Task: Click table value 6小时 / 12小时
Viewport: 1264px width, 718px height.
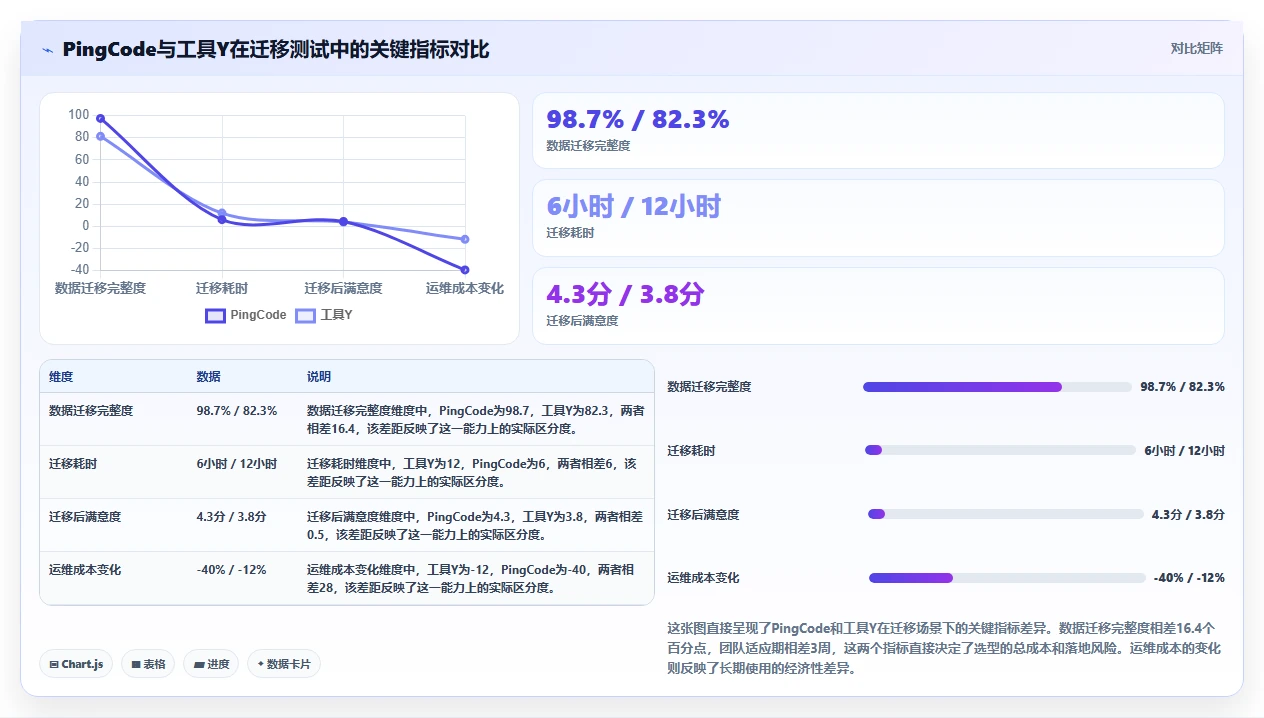Action: click(x=237, y=464)
